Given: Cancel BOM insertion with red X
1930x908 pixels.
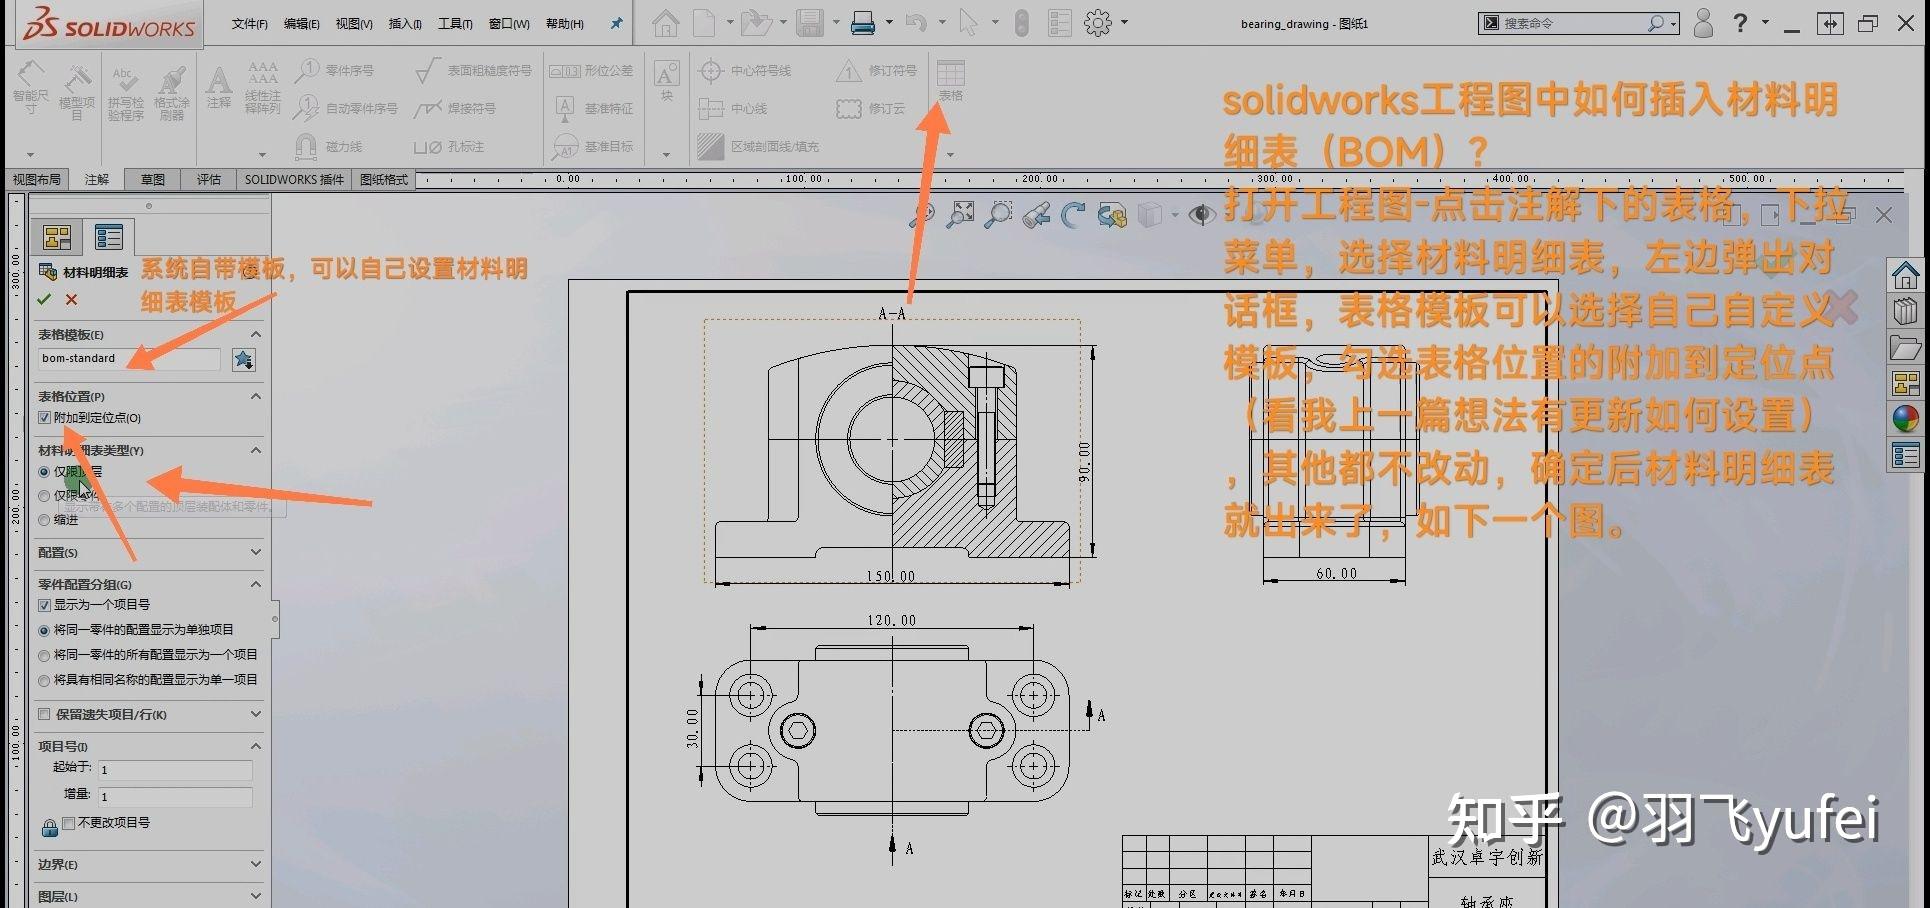Looking at the screenshot, I should [70, 299].
